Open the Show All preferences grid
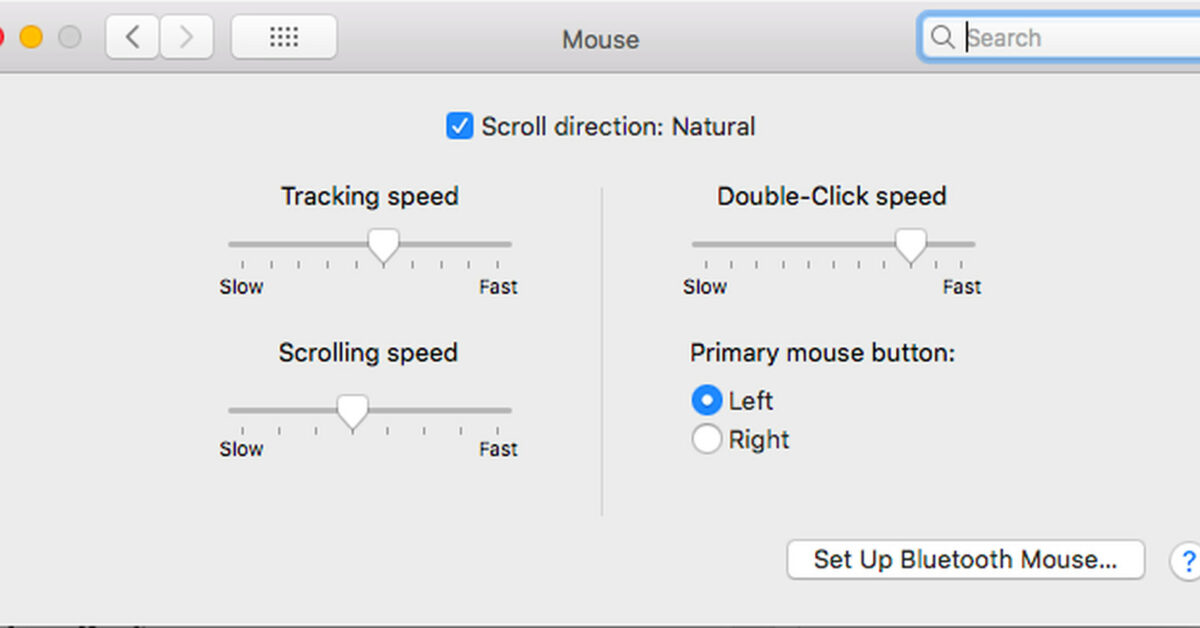Screen dimensions: 1200x628 coord(283,36)
